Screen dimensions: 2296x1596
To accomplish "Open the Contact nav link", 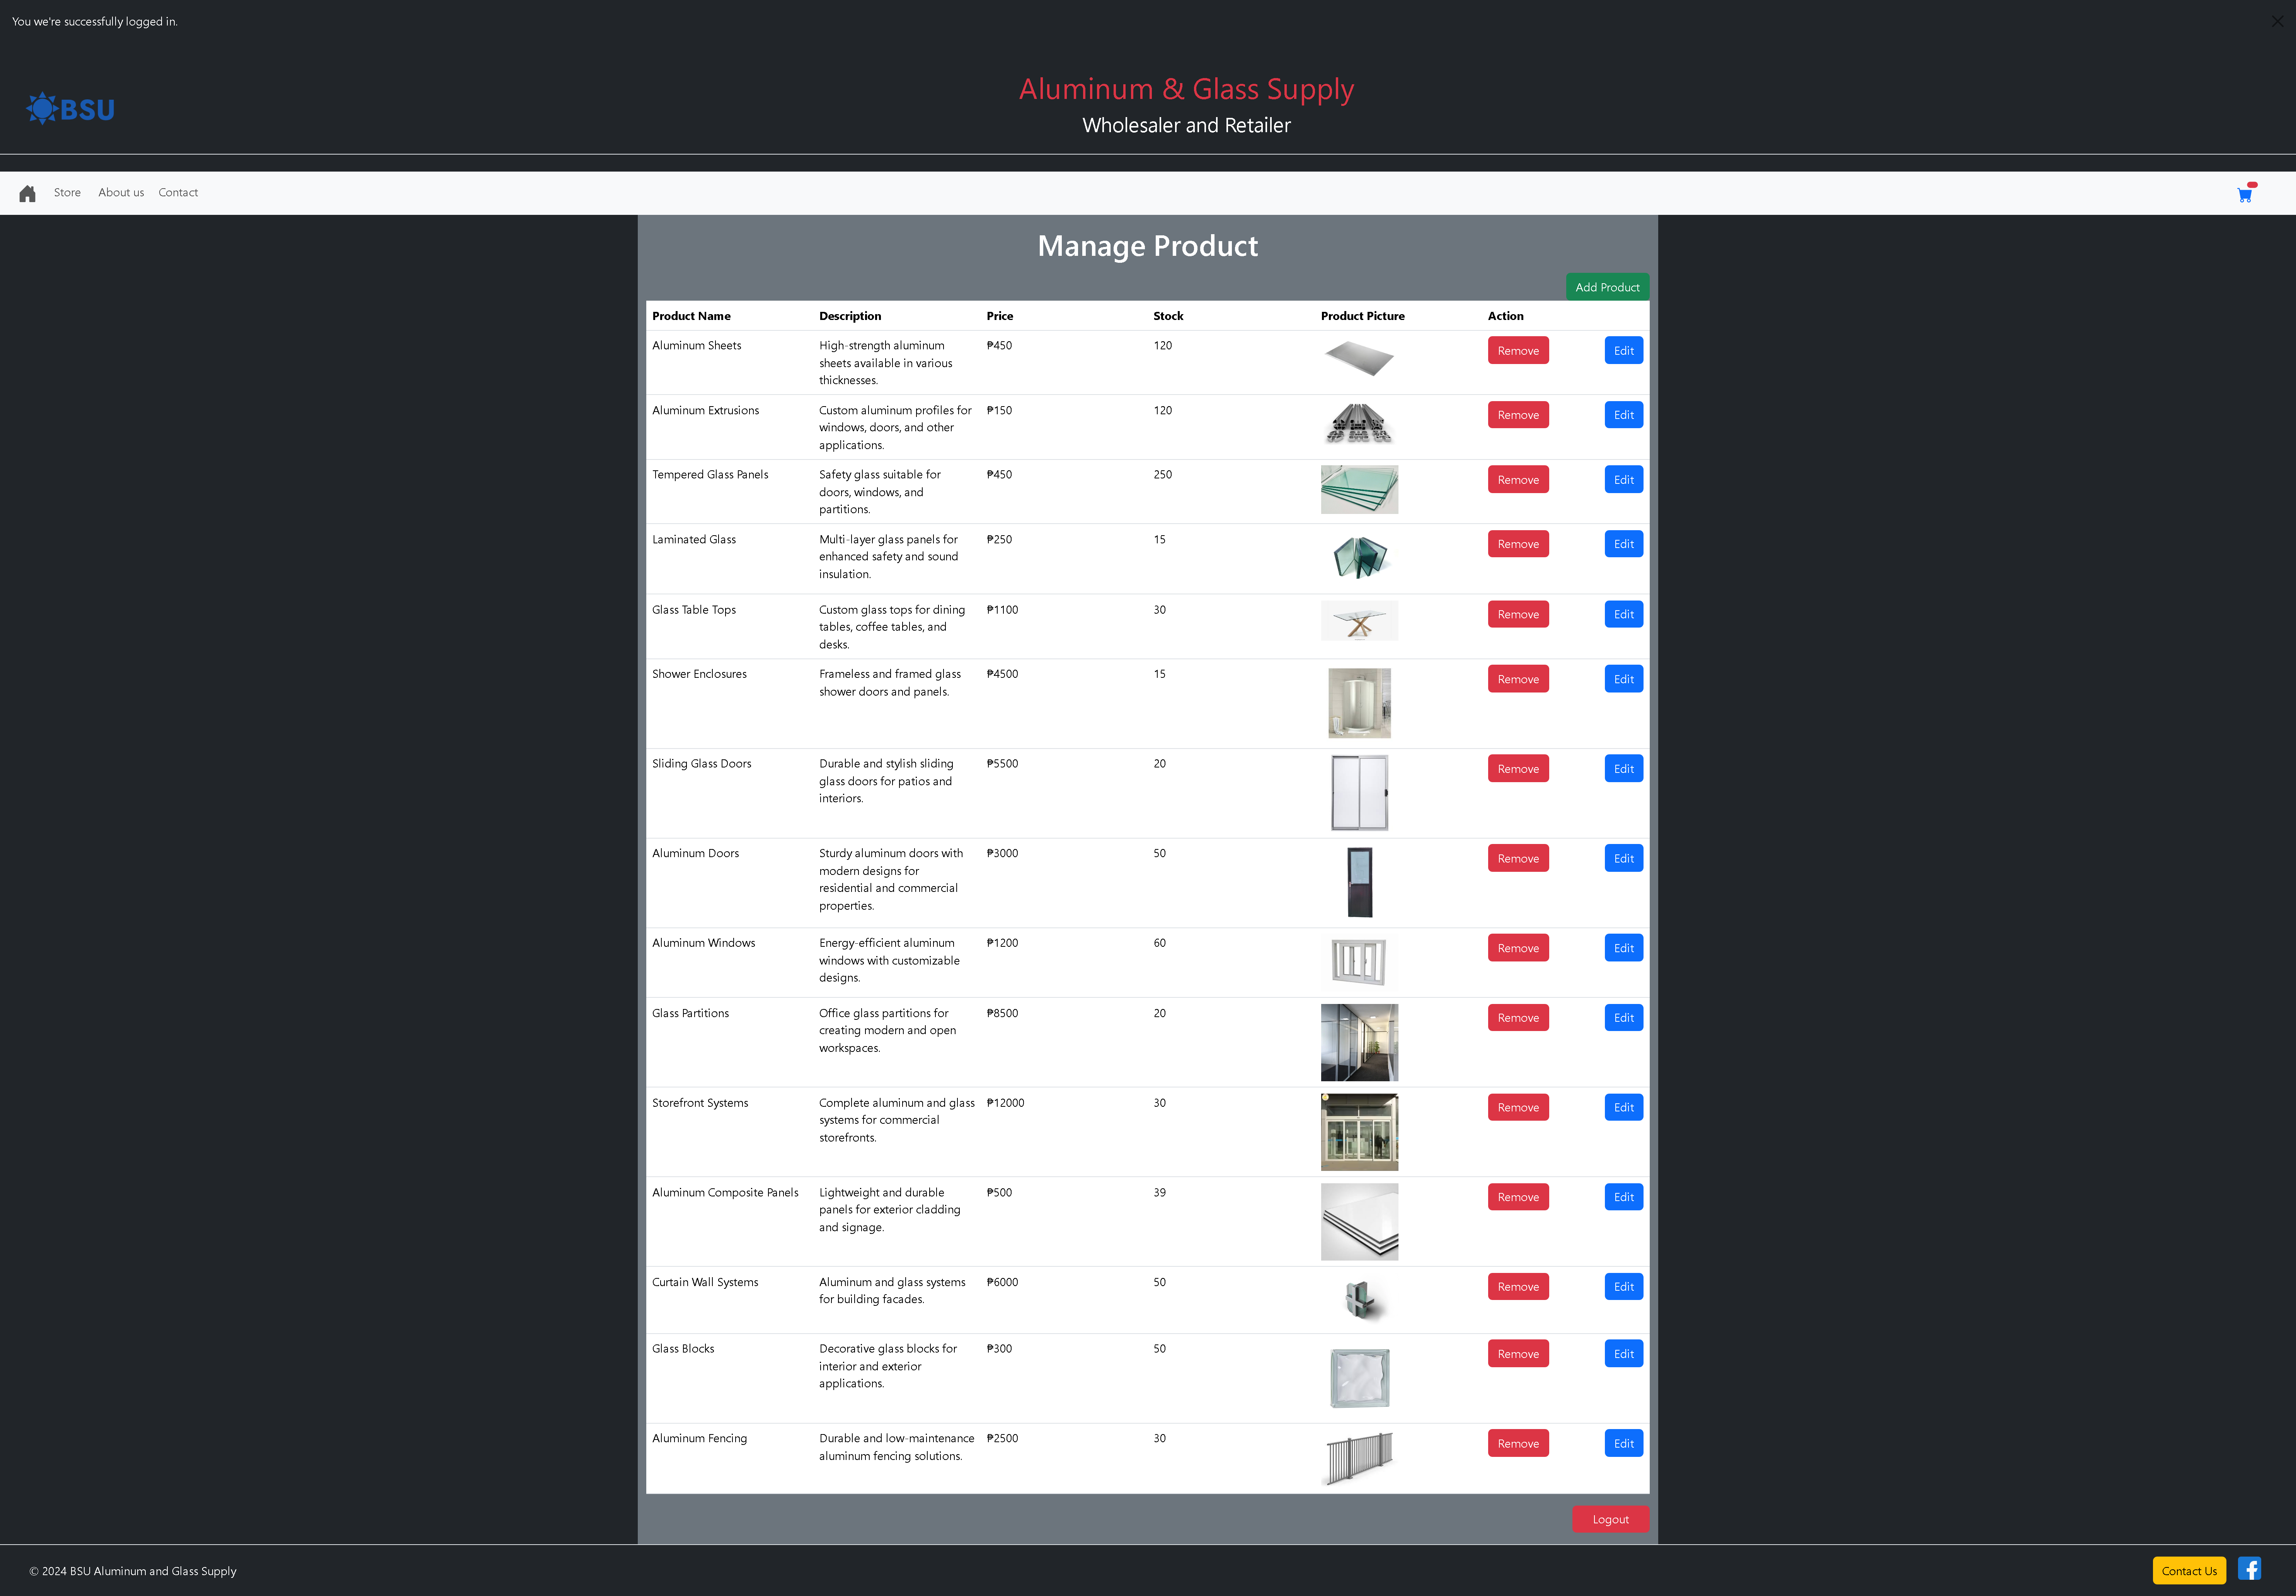I will (x=178, y=192).
